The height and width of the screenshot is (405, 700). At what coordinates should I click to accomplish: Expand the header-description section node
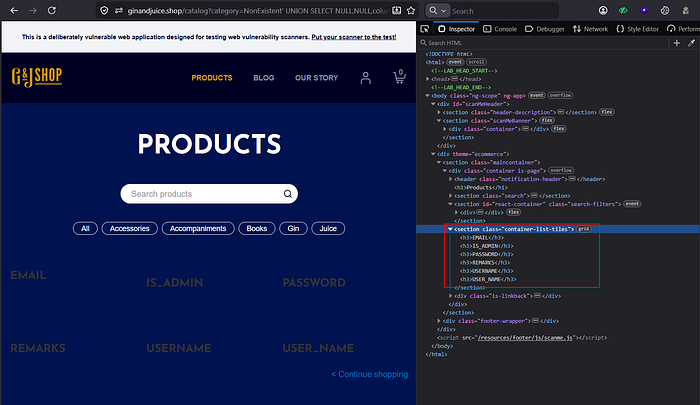[x=439, y=112]
